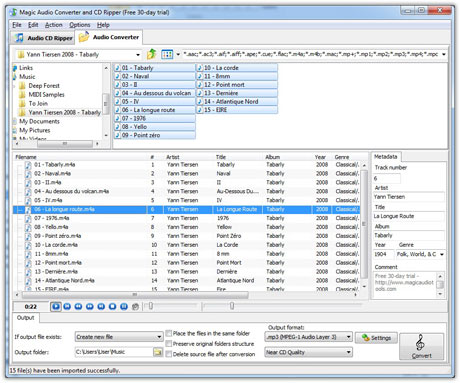Enable Place the files in the same folder

(169, 333)
